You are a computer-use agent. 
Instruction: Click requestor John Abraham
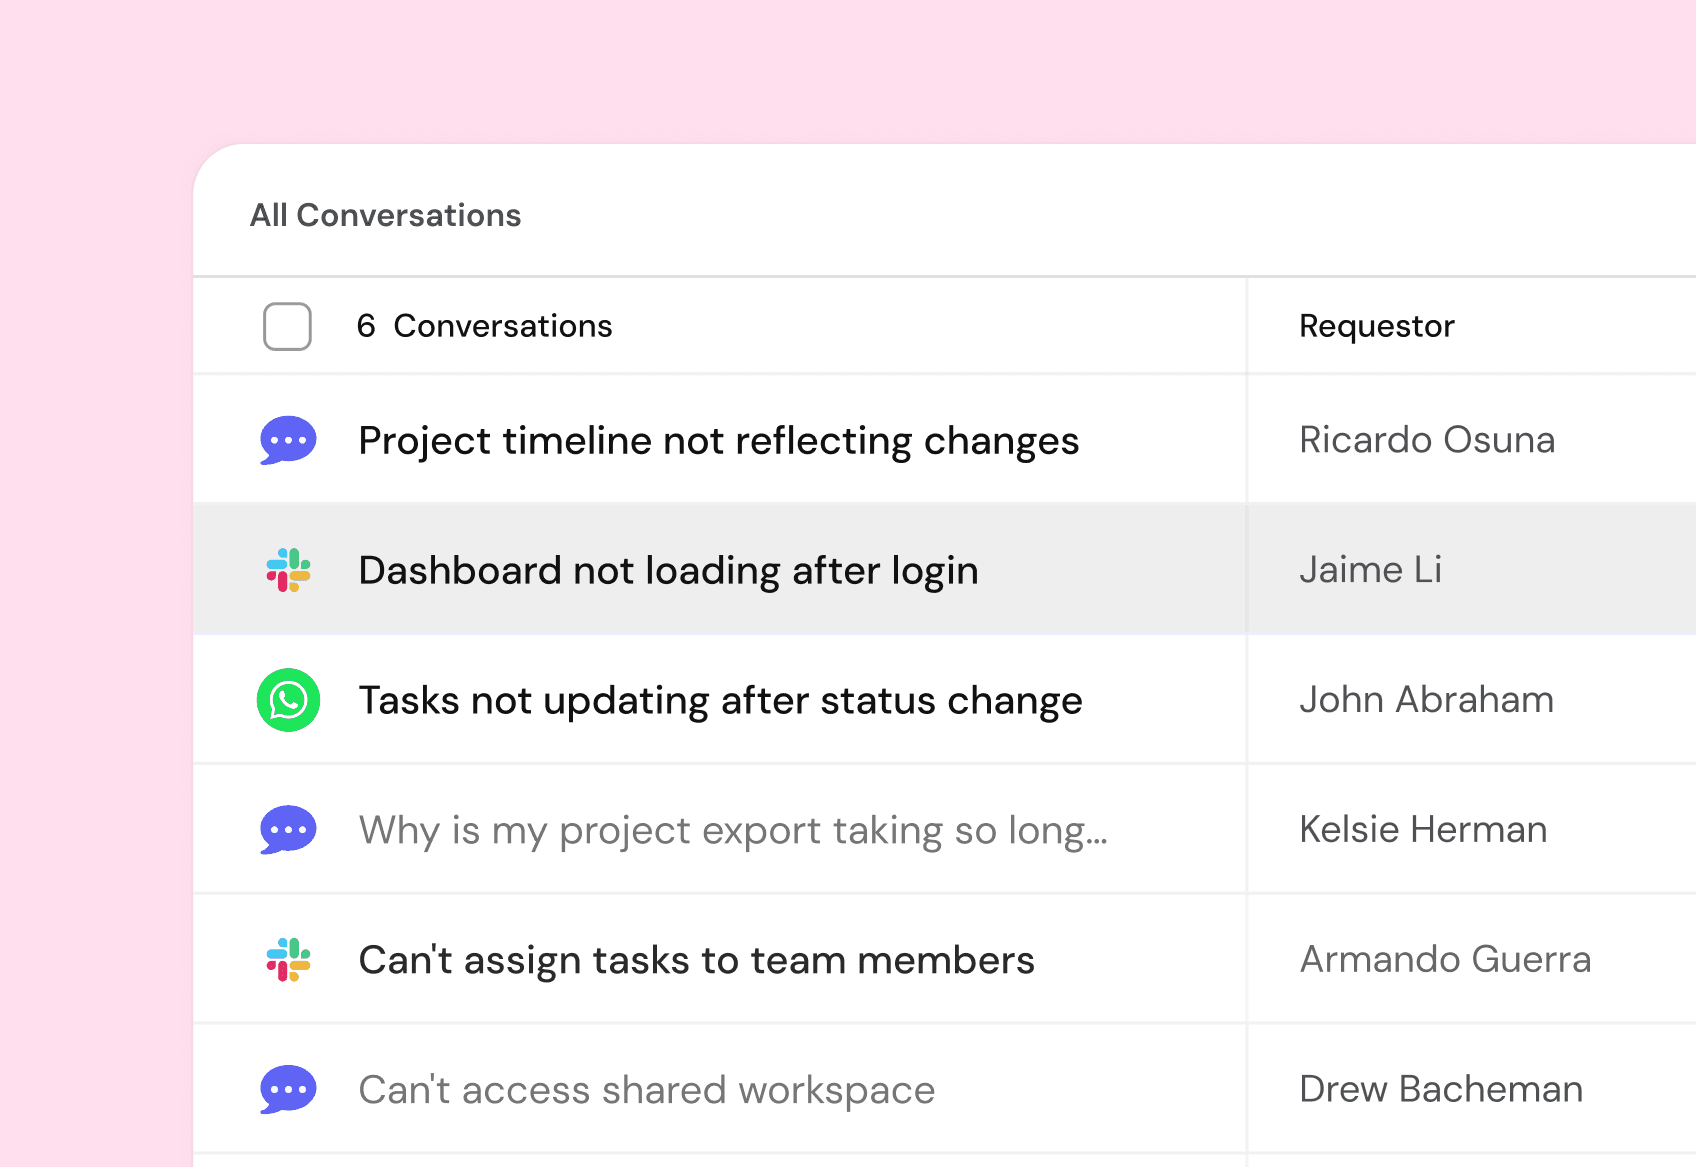[1426, 700]
